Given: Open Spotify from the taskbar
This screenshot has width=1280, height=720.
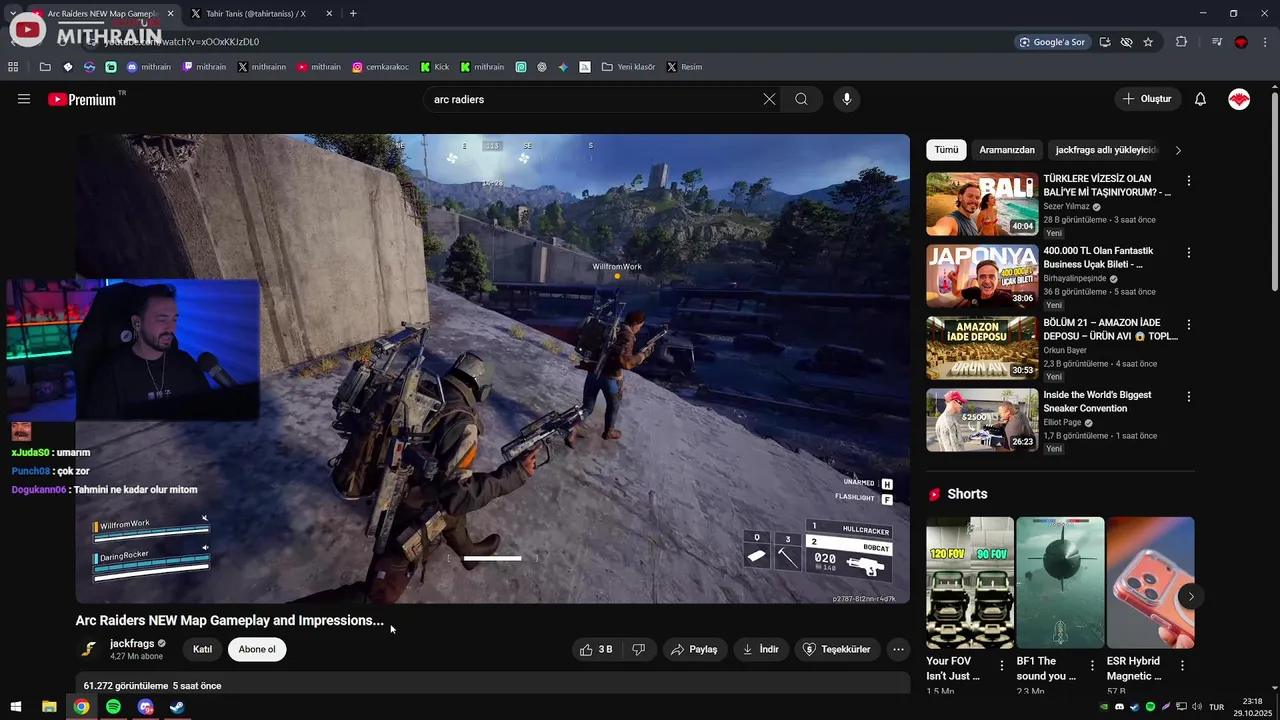Looking at the screenshot, I should (113, 707).
